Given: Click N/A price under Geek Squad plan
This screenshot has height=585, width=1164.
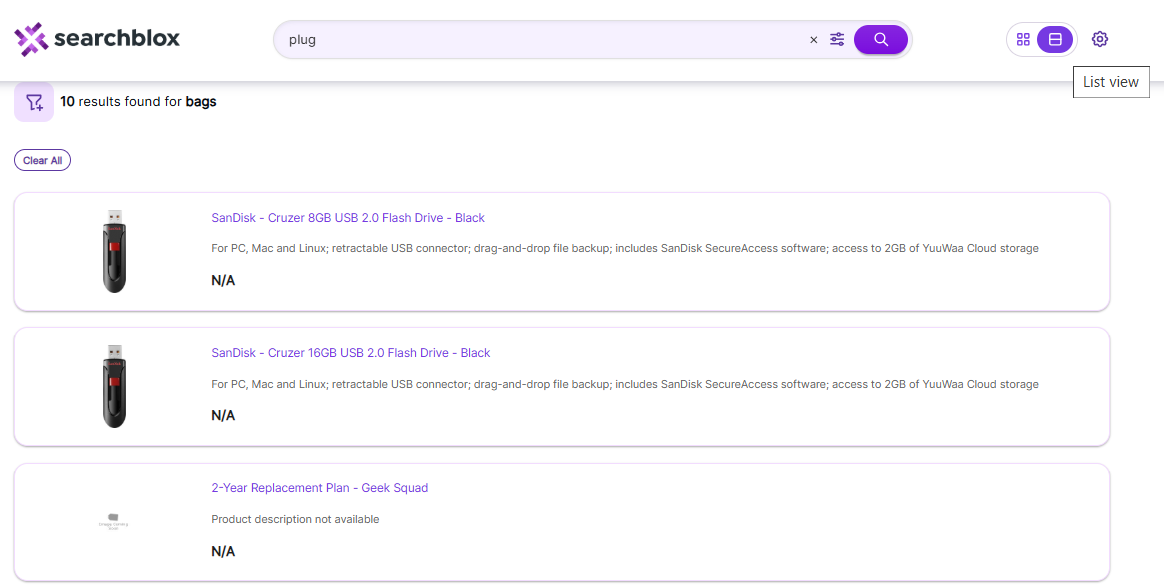Looking at the screenshot, I should coord(223,552).
